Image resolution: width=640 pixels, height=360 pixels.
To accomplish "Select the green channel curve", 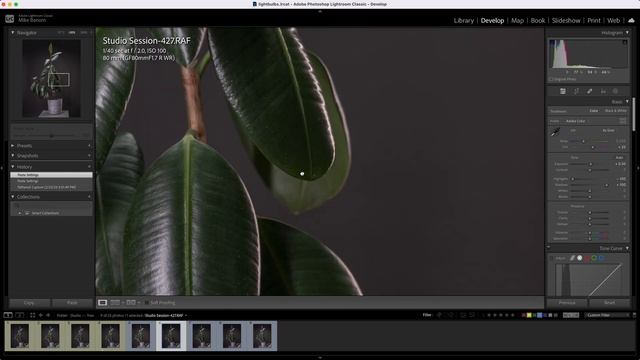I will (x=594, y=258).
